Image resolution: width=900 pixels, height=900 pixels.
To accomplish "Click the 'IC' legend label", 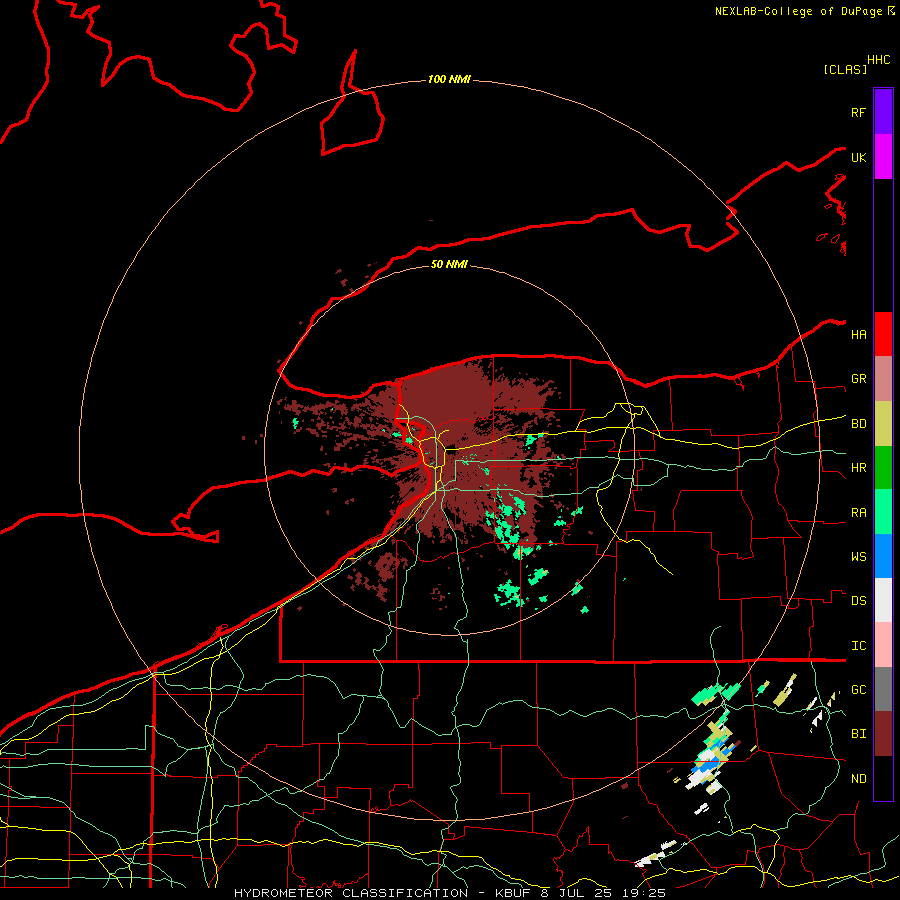I will (x=859, y=646).
